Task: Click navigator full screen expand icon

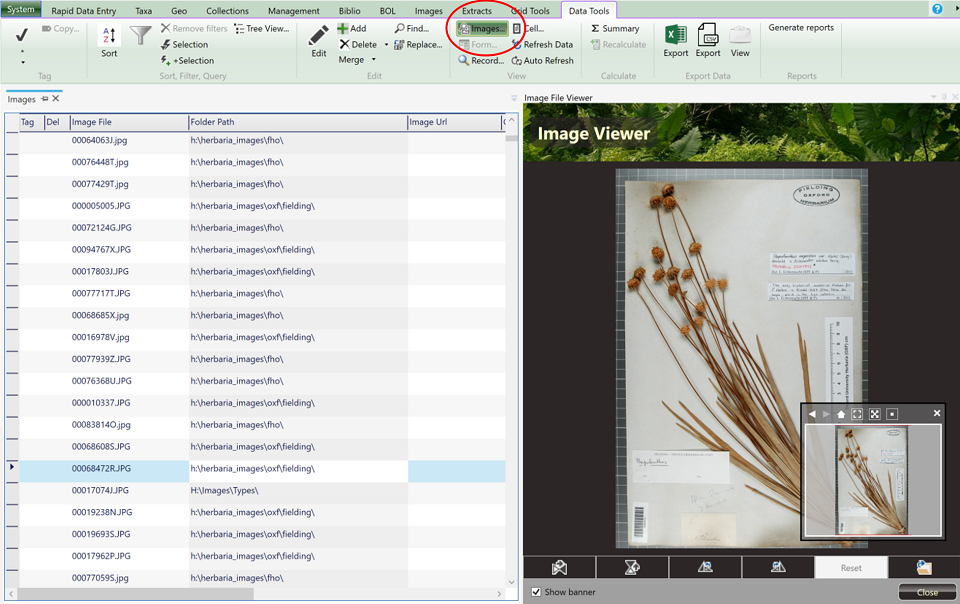Action: tap(874, 414)
